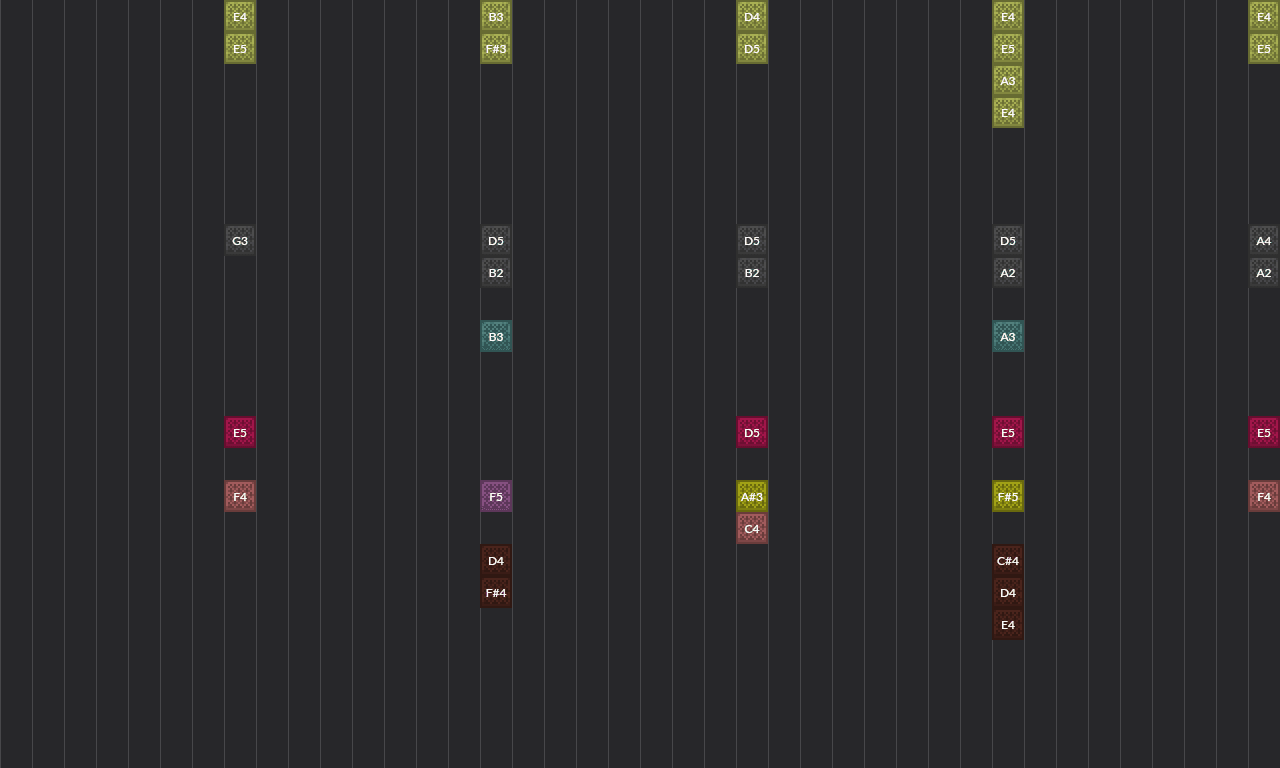Select the purple F5 note block
Image resolution: width=1280 pixels, height=768 pixels.
click(x=496, y=496)
